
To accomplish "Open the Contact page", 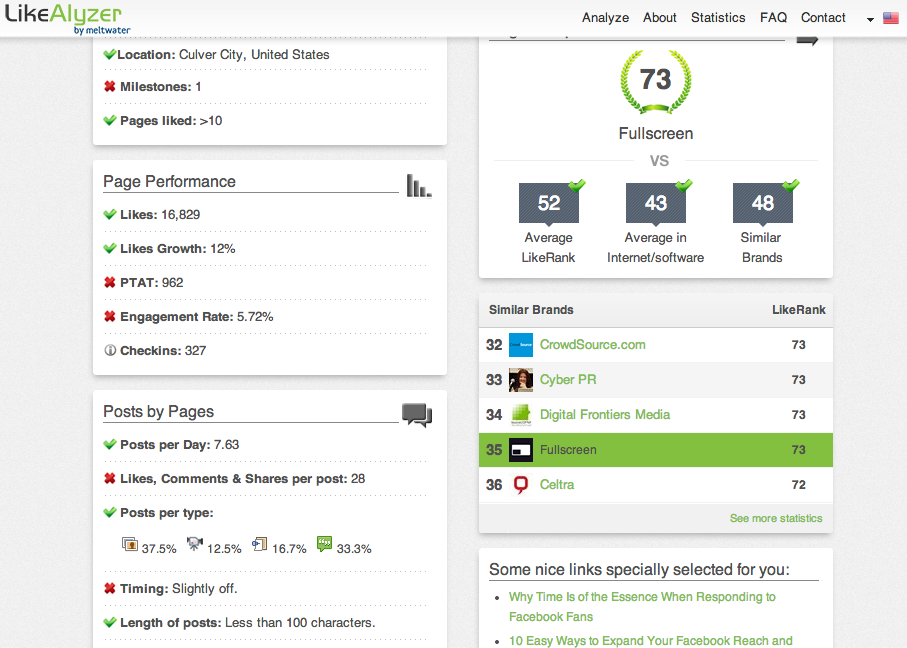I will [x=823, y=18].
